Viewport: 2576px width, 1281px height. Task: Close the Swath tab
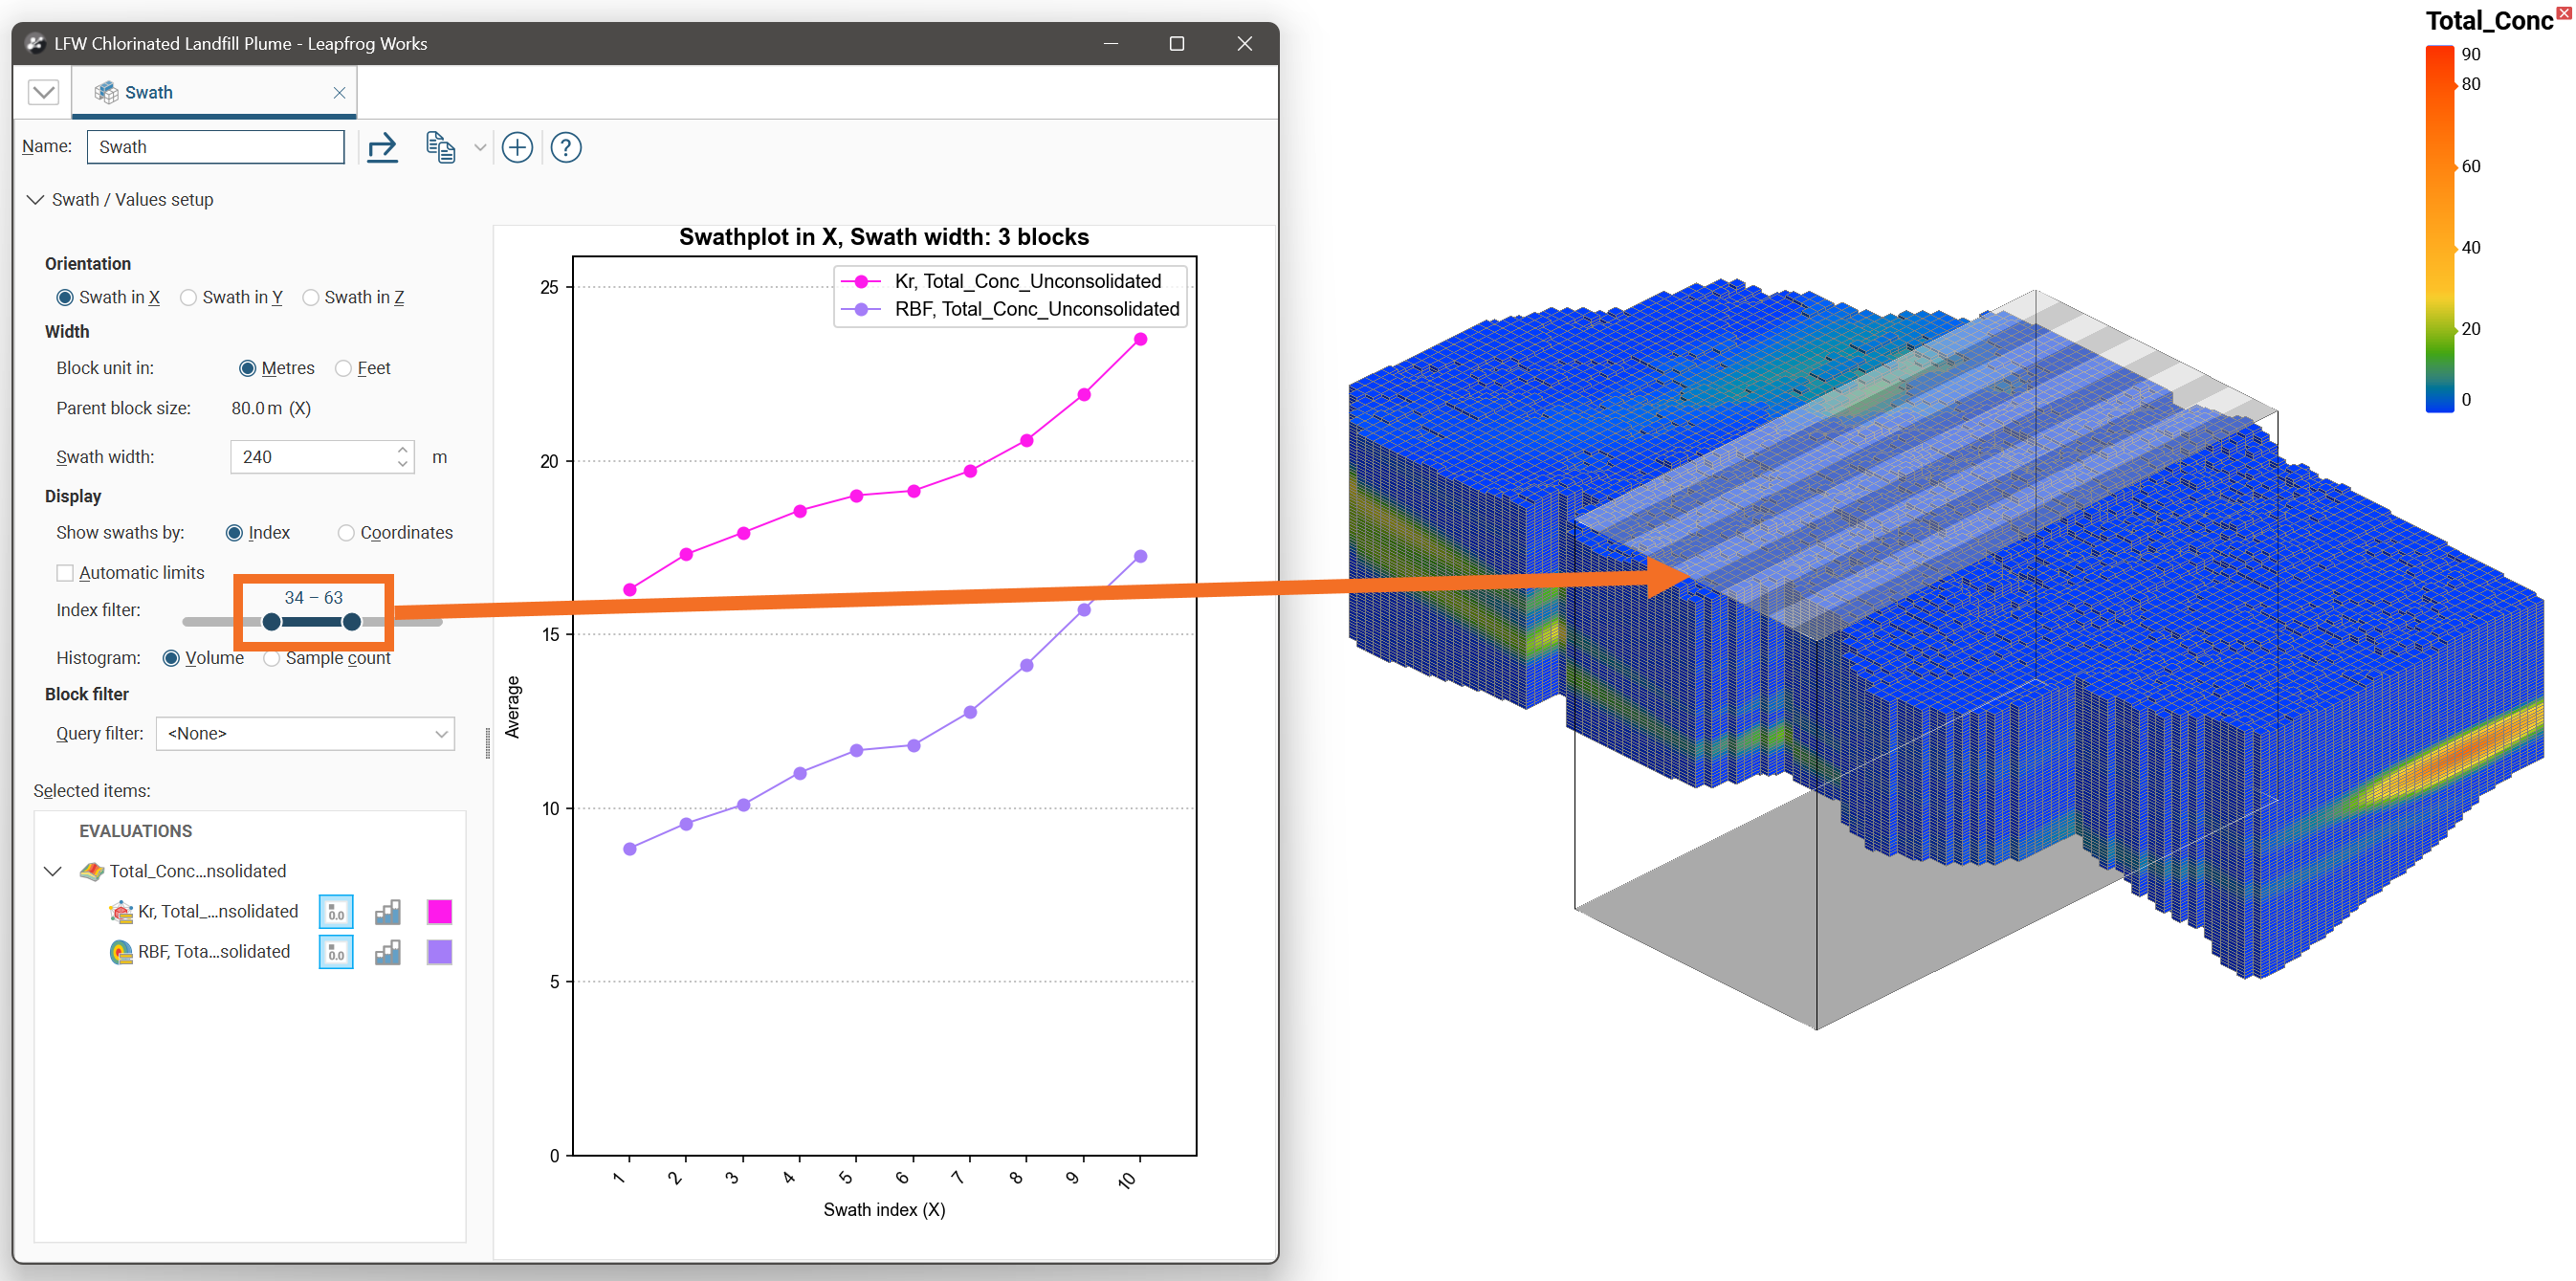click(x=339, y=93)
